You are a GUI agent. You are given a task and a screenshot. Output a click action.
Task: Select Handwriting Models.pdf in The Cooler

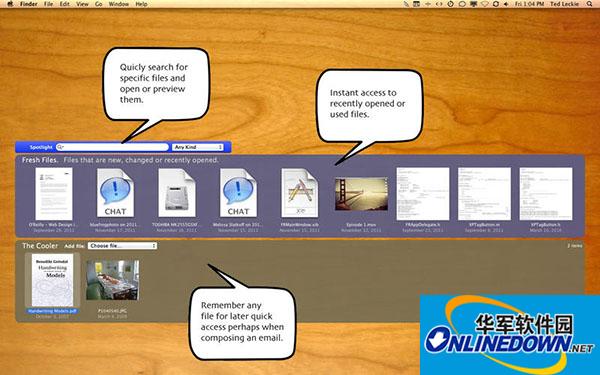point(52,280)
